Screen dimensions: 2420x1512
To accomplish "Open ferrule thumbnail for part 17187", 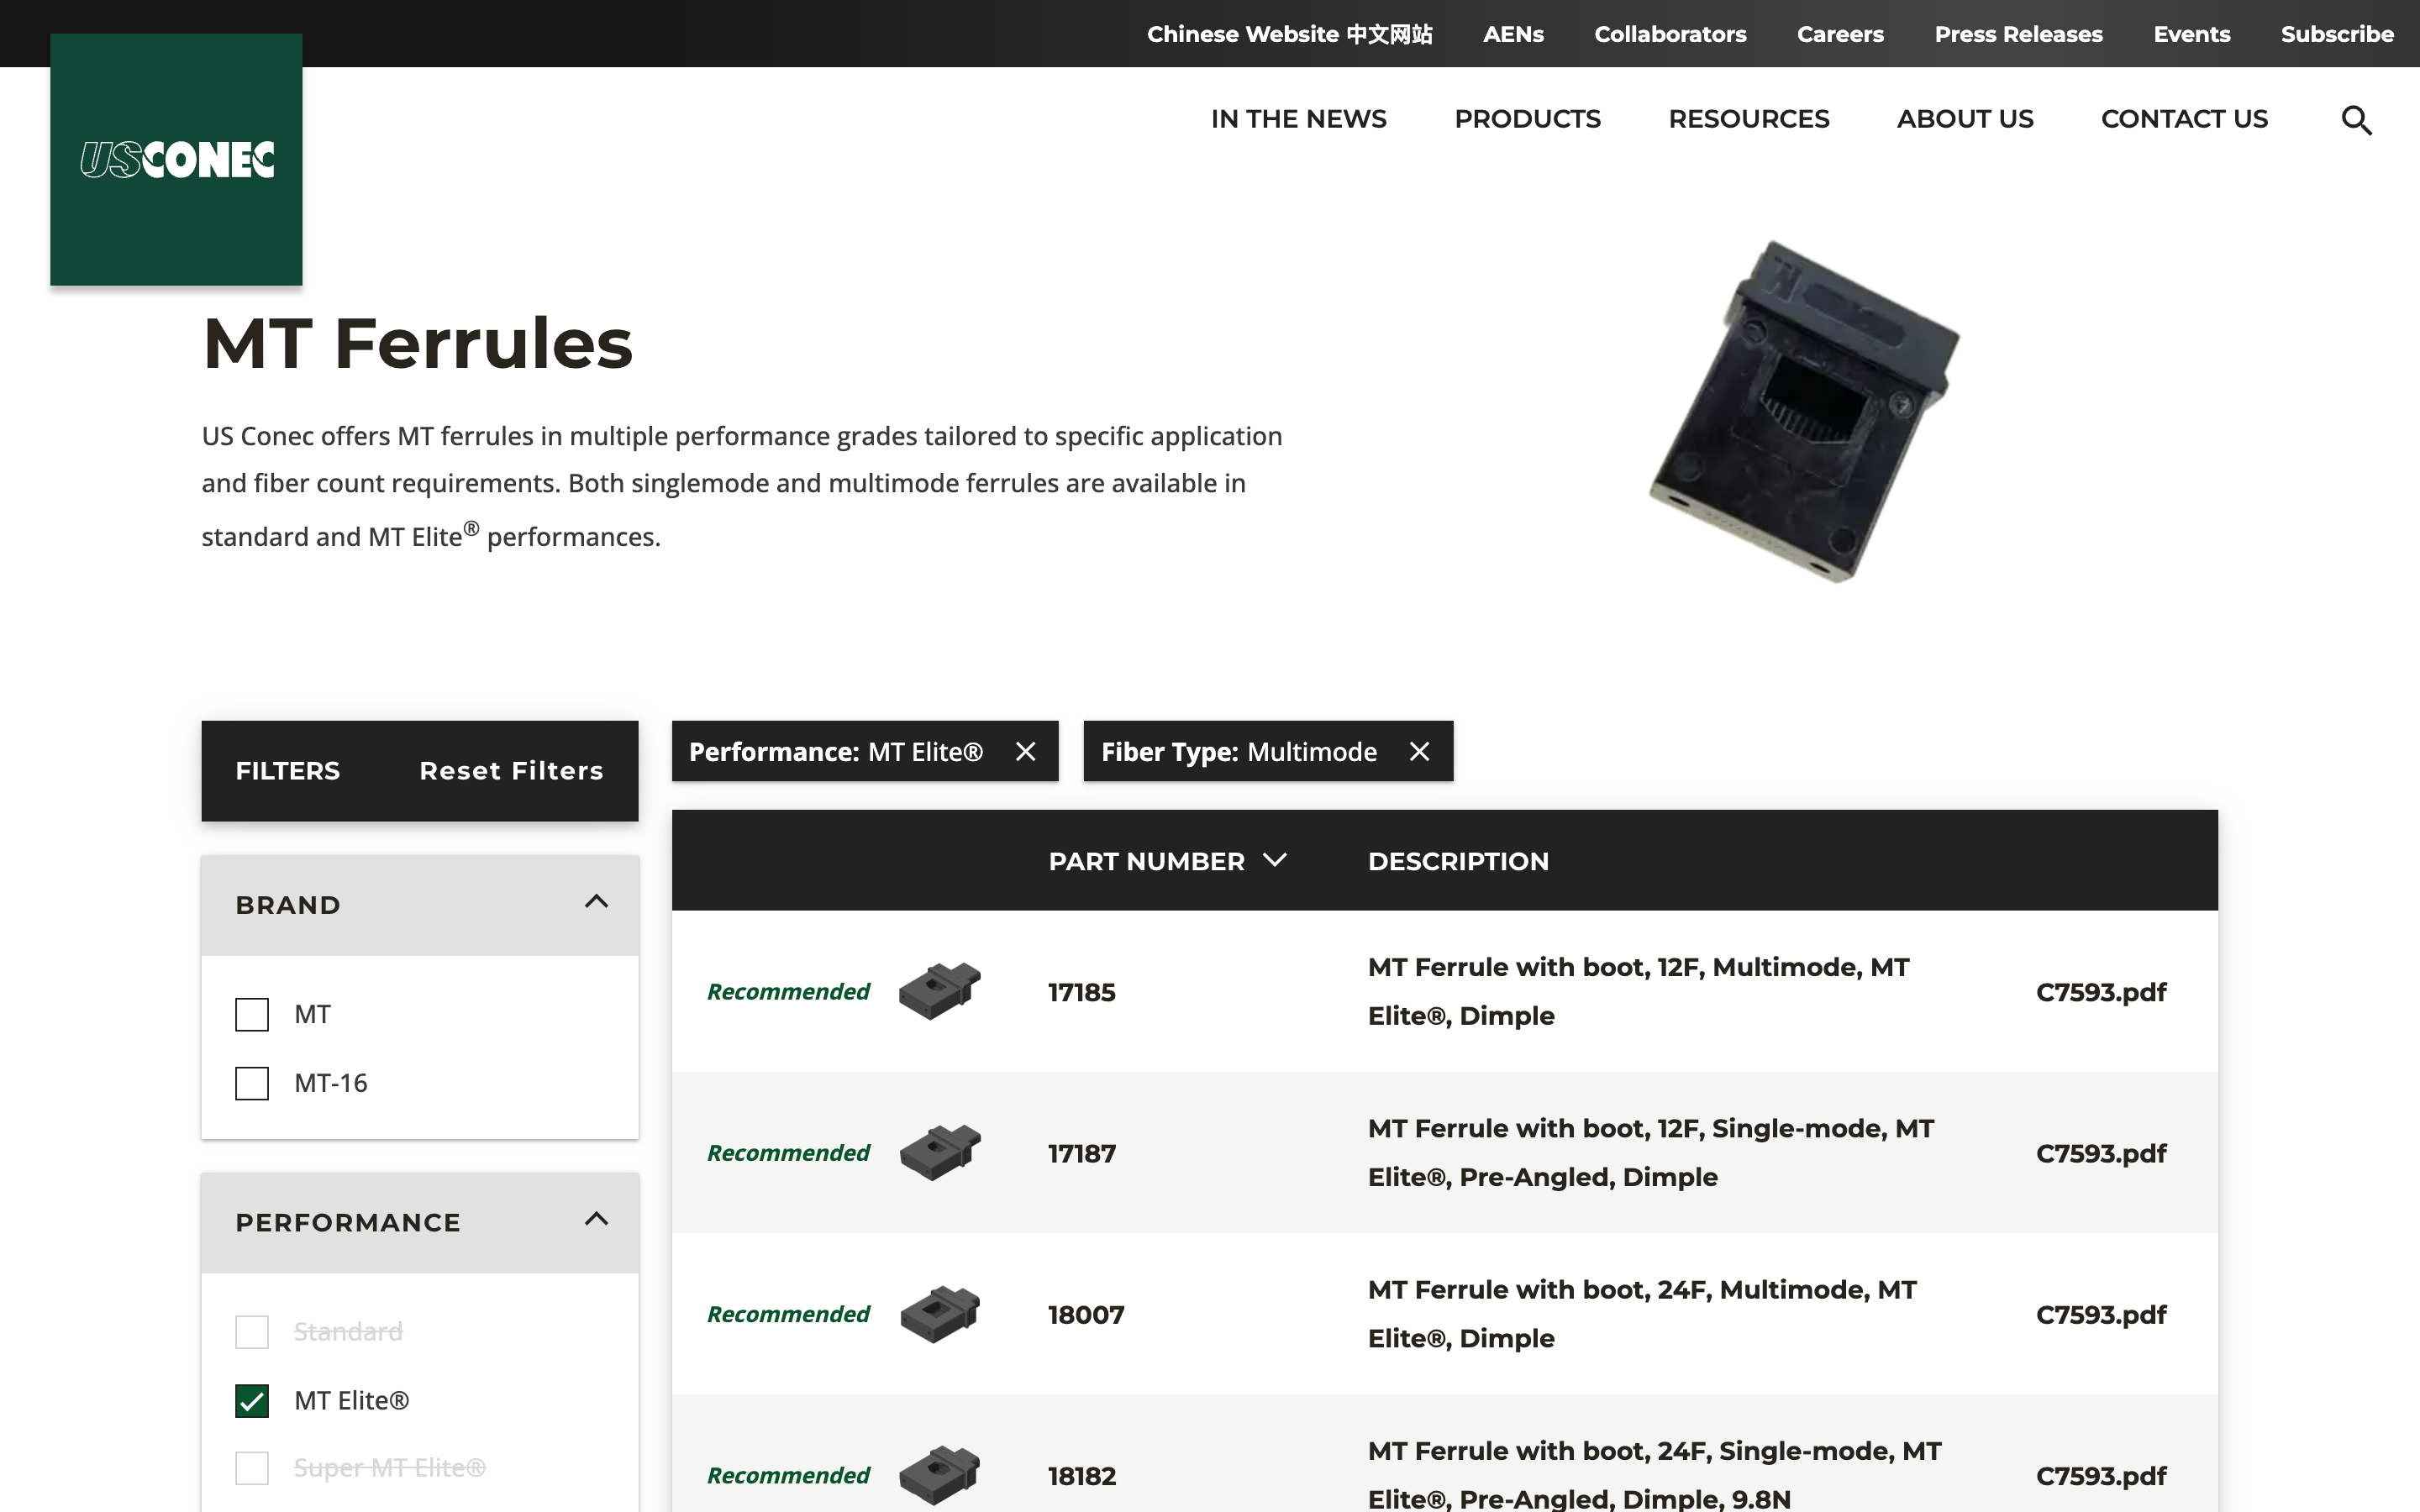I will click(x=939, y=1152).
